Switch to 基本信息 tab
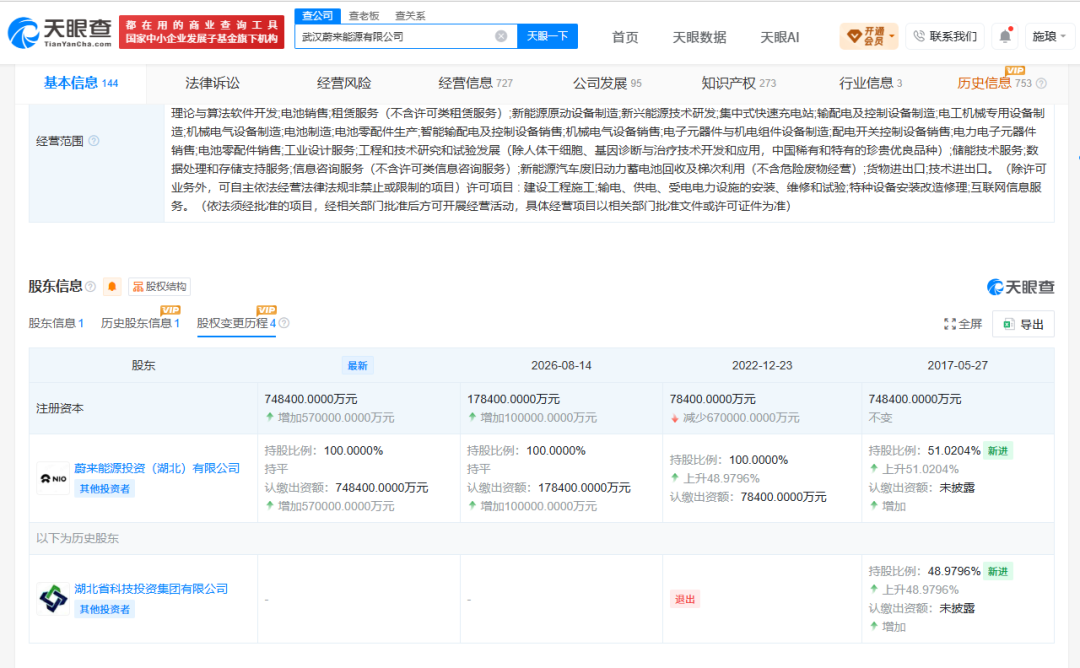This screenshot has width=1080, height=668. 81,83
